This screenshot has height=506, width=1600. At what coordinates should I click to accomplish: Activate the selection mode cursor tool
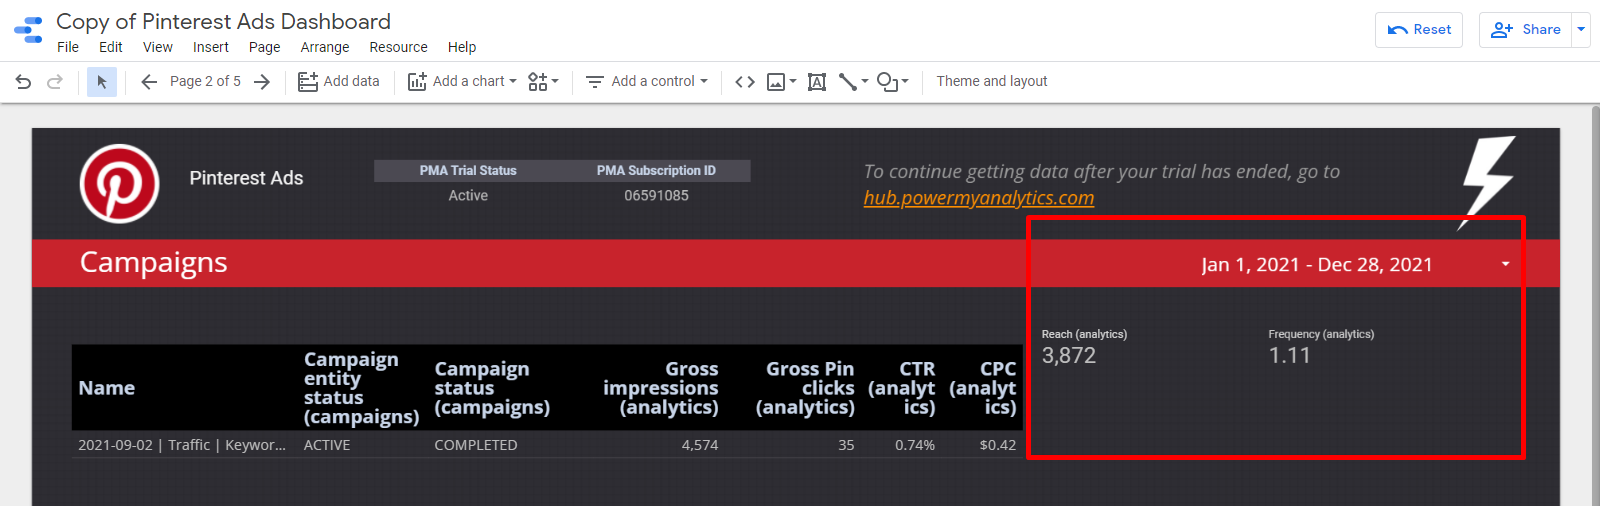[x=101, y=82]
